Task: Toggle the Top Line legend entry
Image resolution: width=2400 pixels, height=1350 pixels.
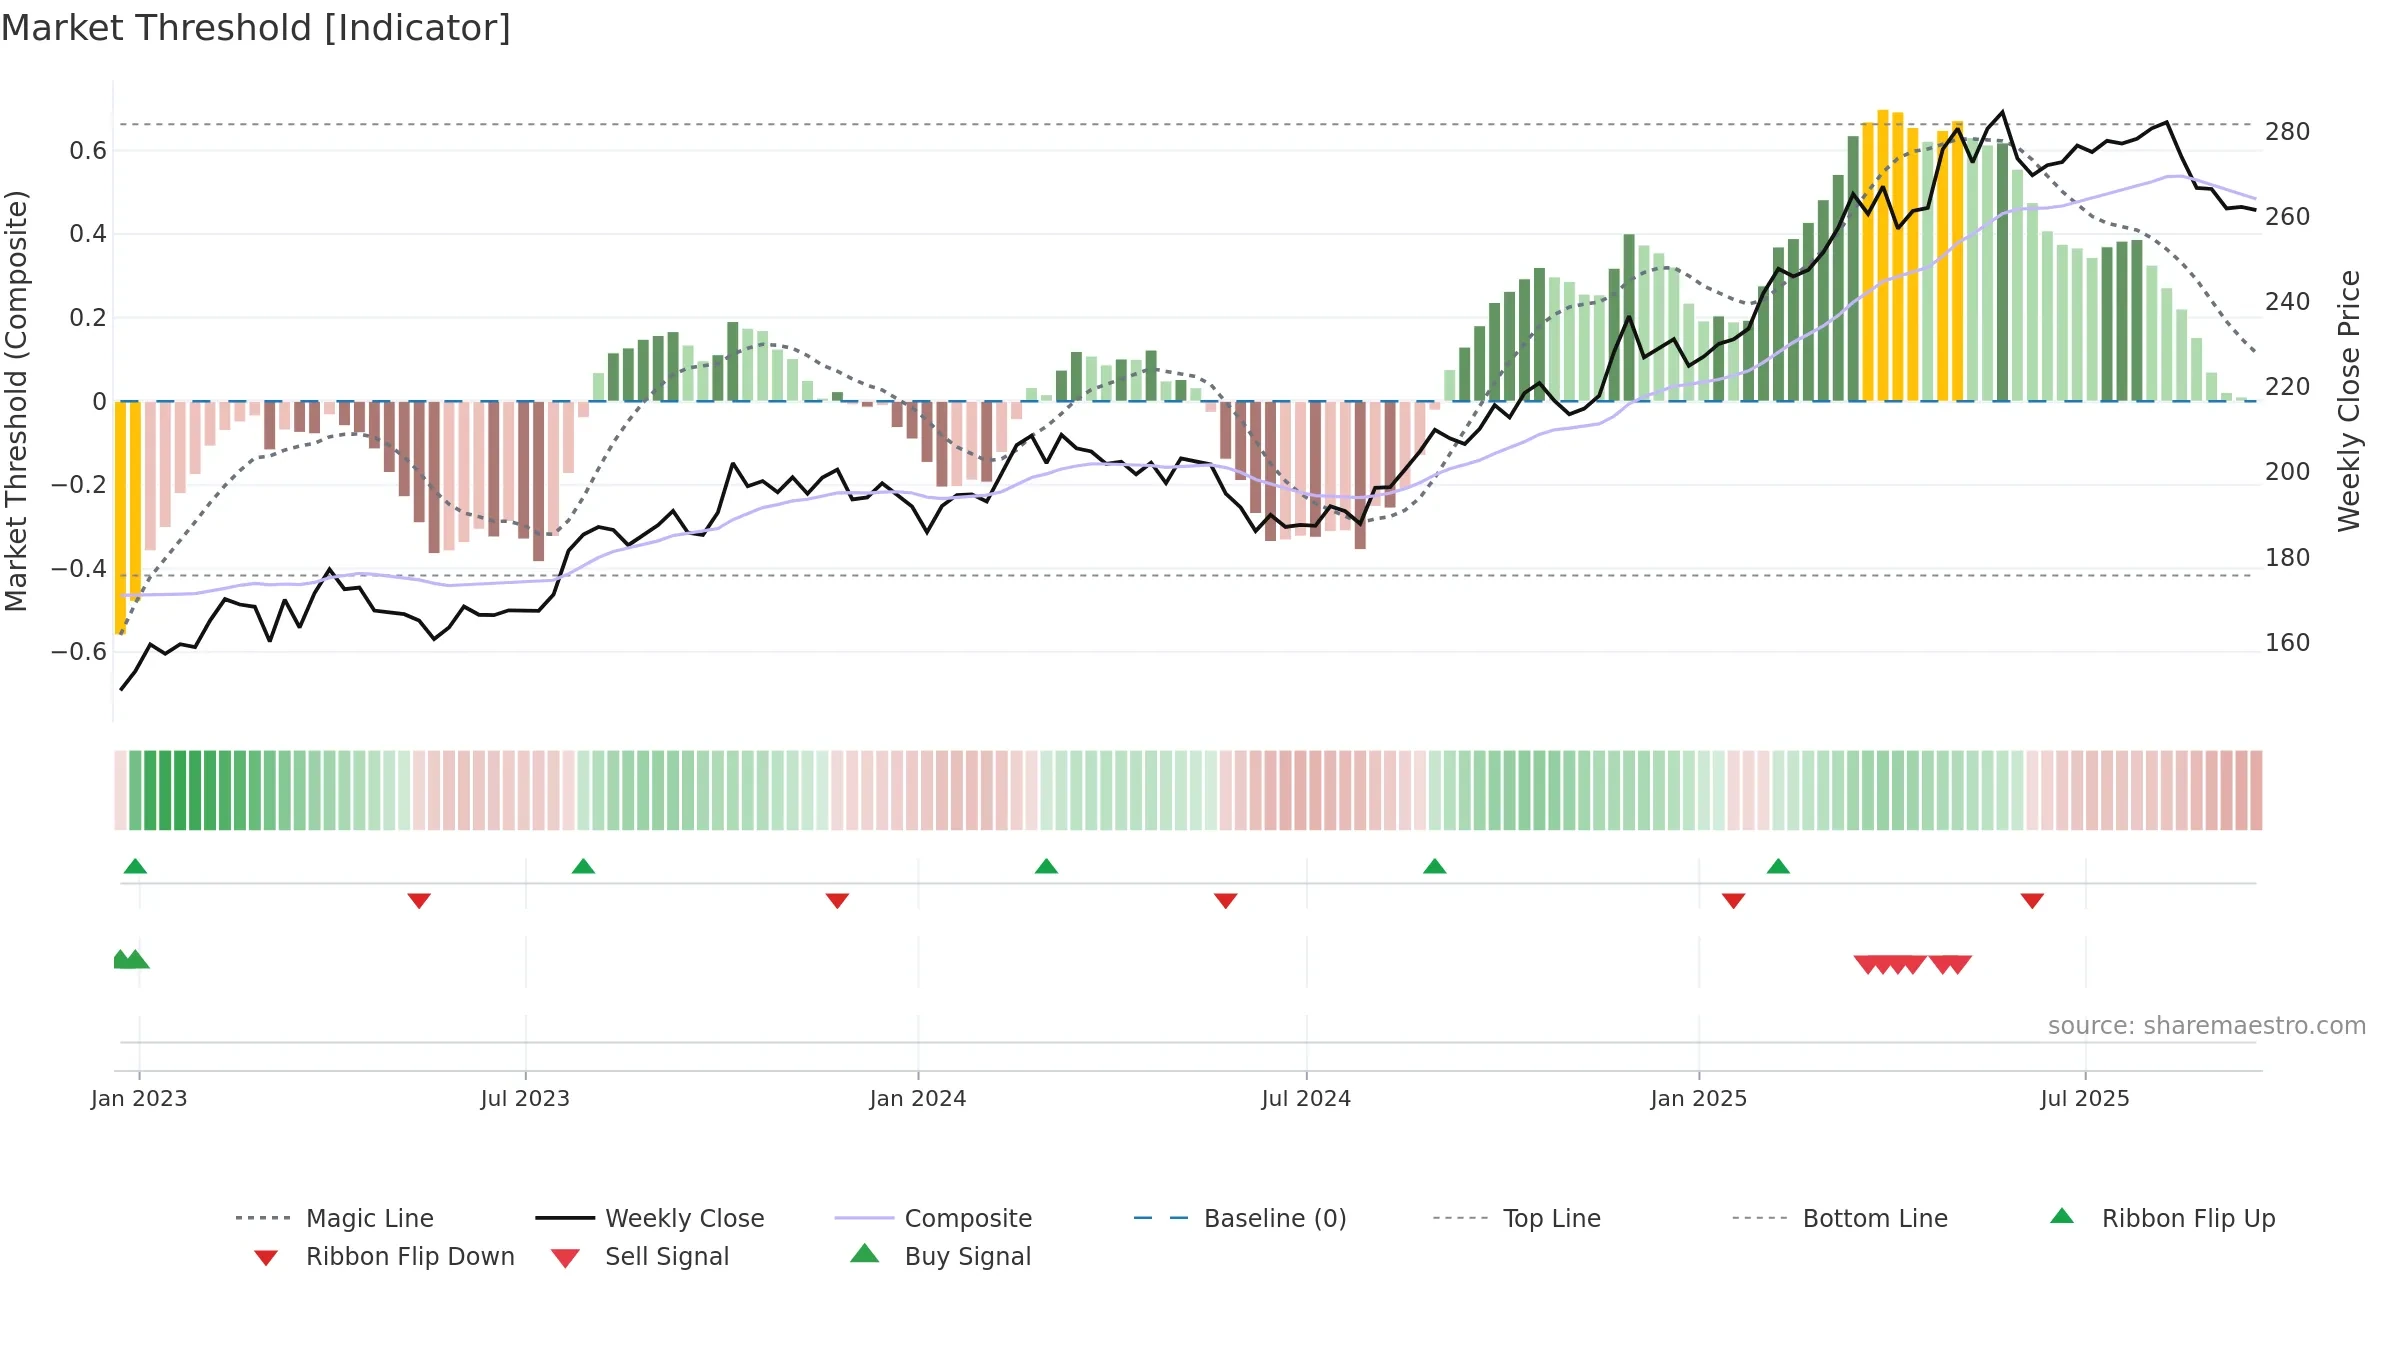Action: click(x=1517, y=1218)
